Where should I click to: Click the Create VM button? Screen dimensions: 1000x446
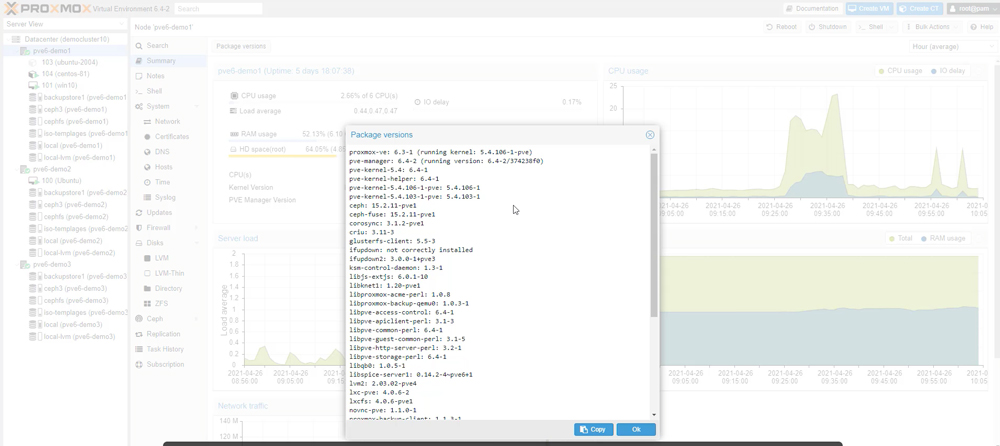click(869, 8)
